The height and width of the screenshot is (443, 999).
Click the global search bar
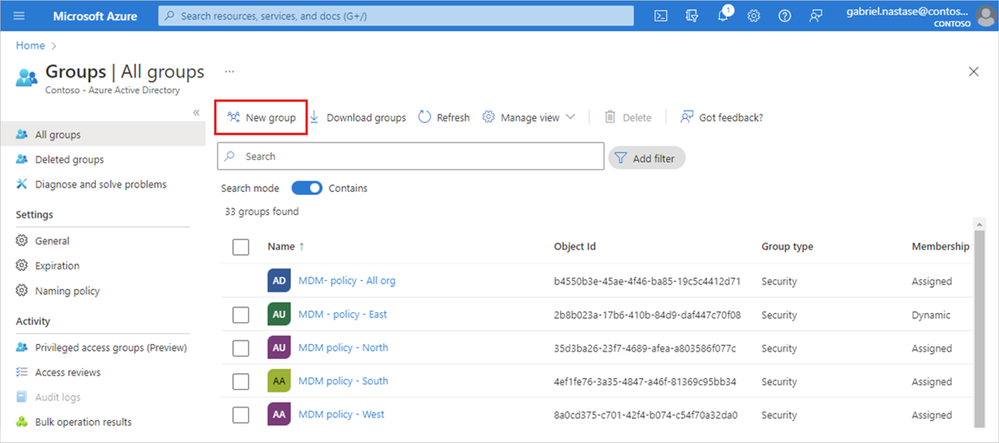[396, 16]
